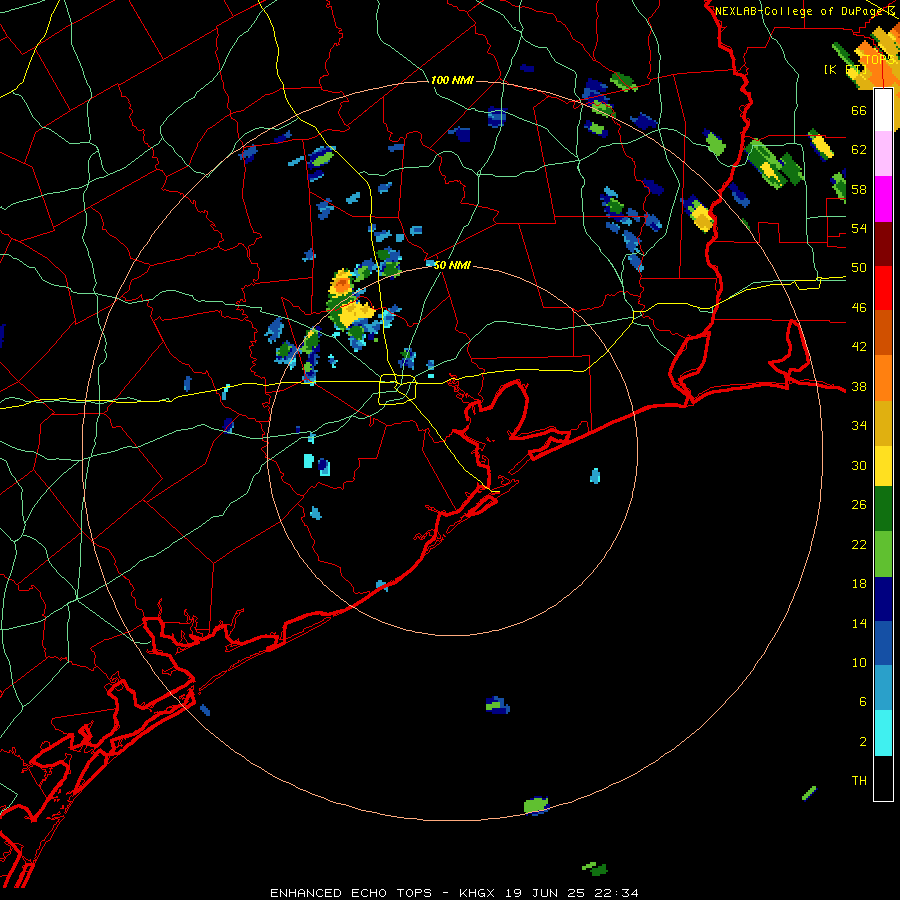Select the 2 value on the legend
Image resolution: width=900 pixels, height=900 pixels.
[863, 742]
